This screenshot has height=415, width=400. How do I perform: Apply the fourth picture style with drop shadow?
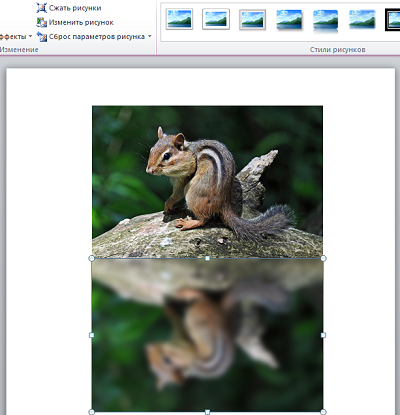(289, 20)
